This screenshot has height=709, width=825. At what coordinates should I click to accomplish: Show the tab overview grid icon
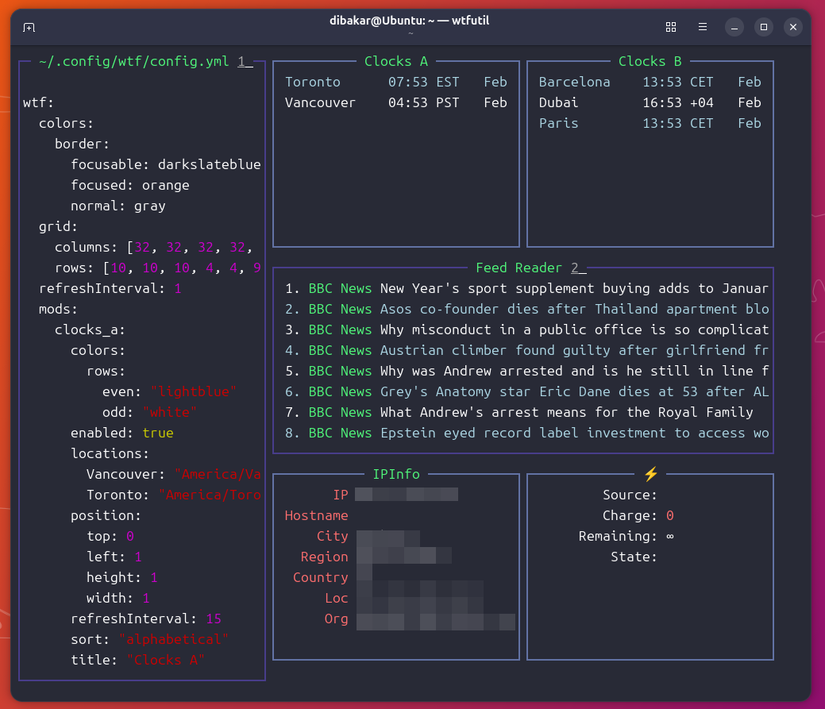(671, 27)
